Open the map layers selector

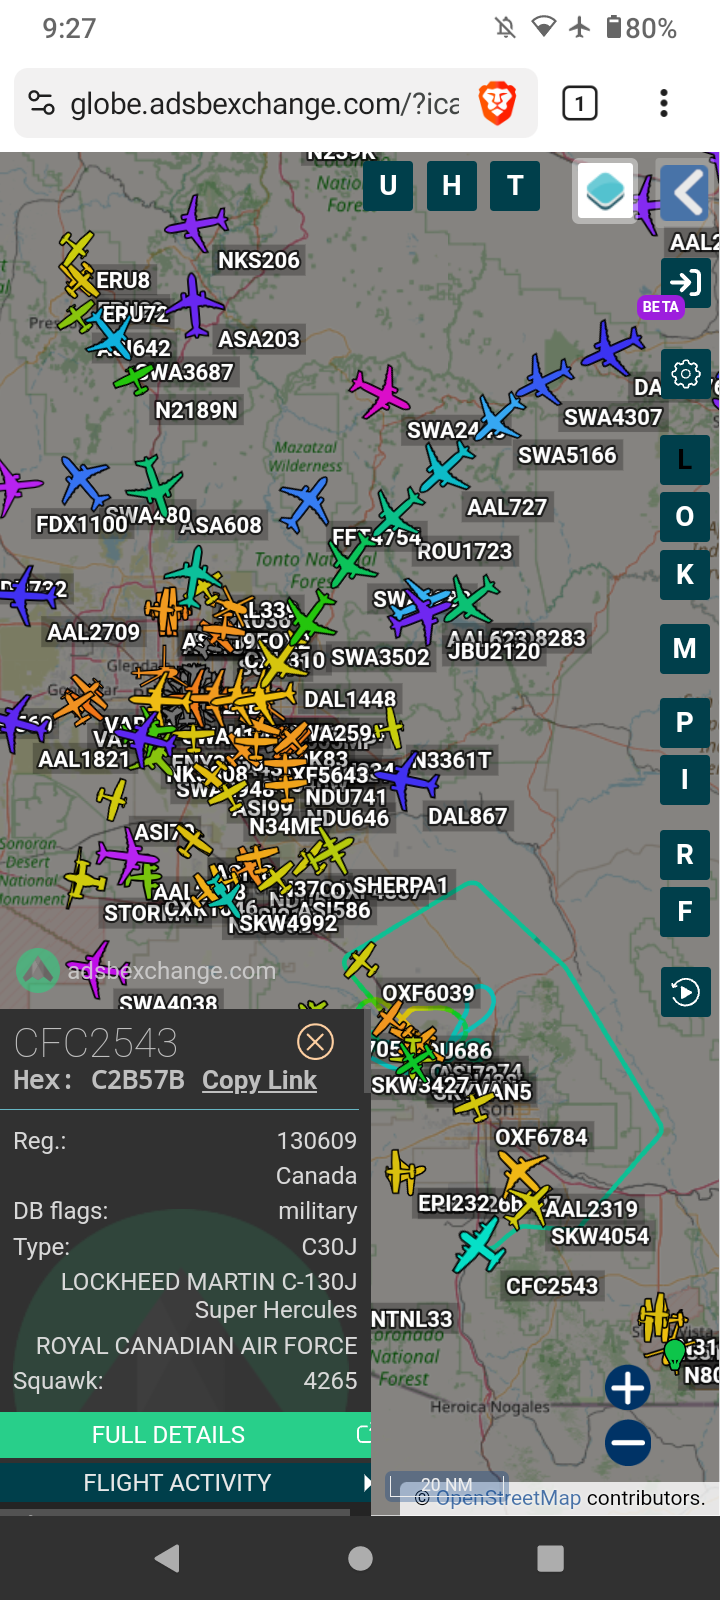coord(605,191)
